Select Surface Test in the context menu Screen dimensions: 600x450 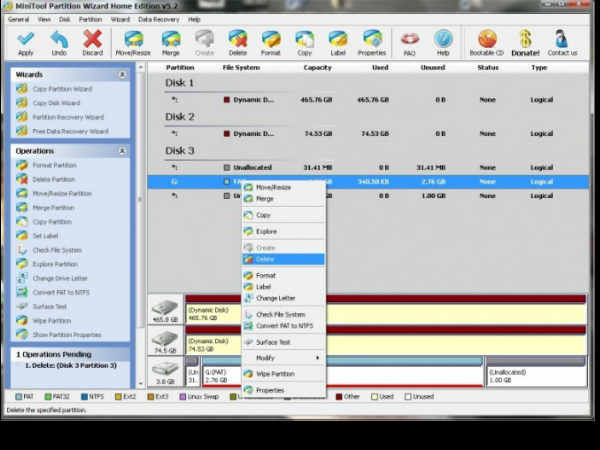pos(284,342)
